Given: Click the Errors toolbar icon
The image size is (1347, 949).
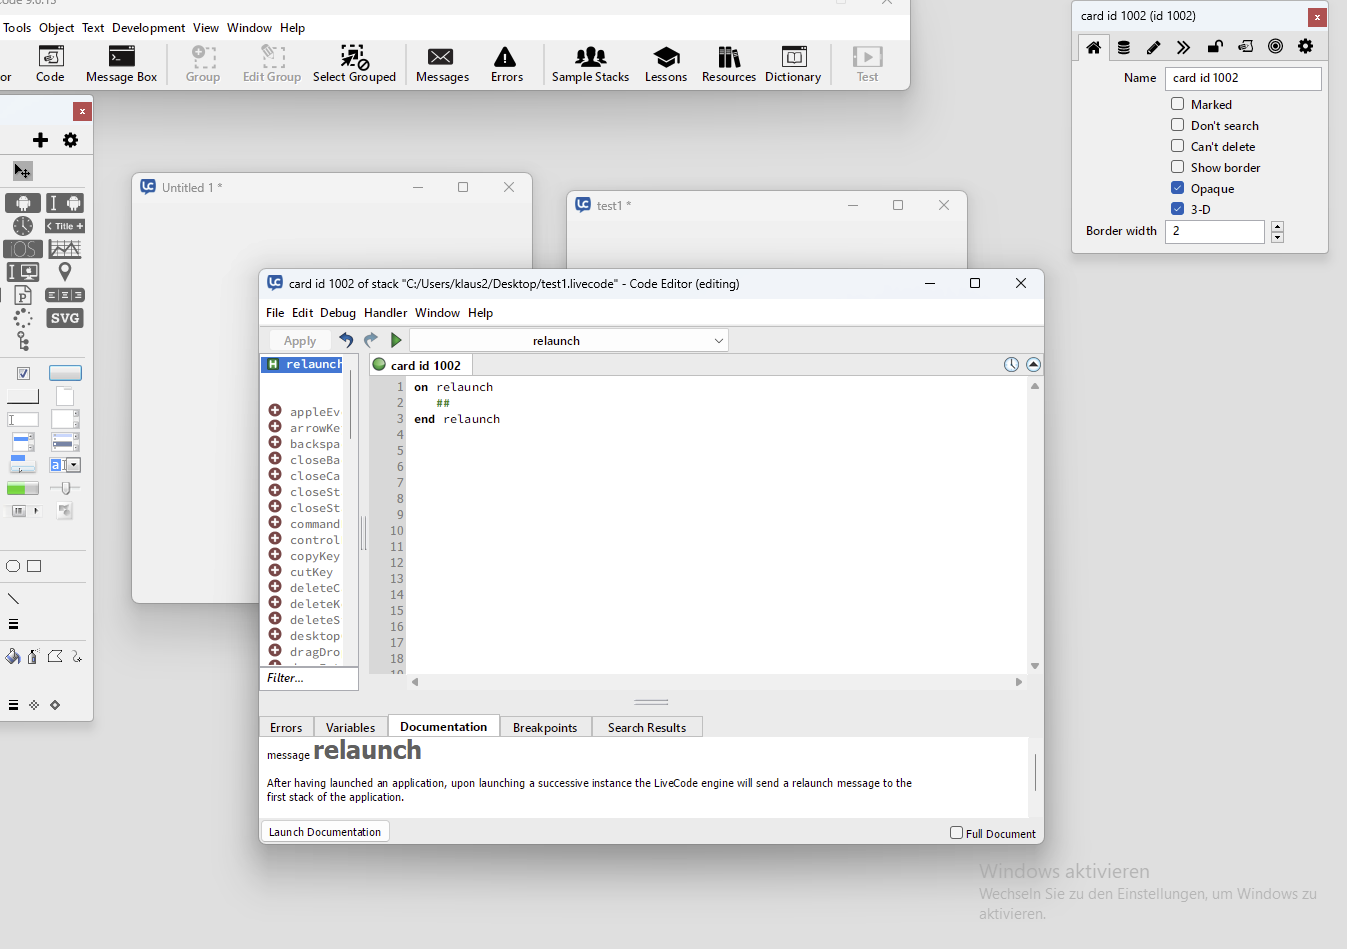Looking at the screenshot, I should (x=506, y=64).
